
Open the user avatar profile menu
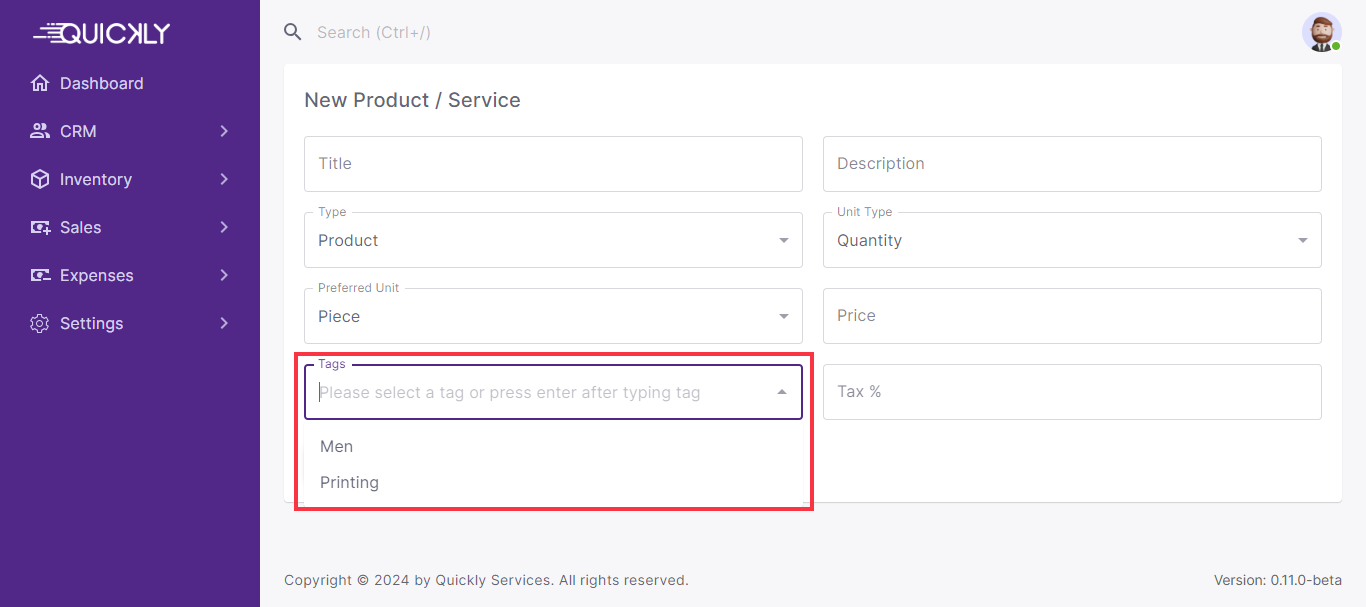[1321, 32]
